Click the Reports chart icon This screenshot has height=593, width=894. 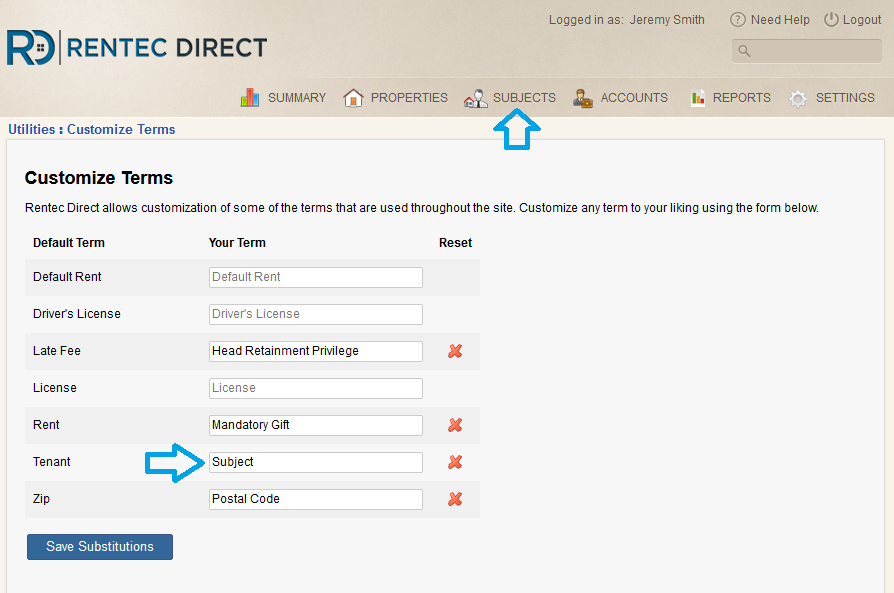697,98
